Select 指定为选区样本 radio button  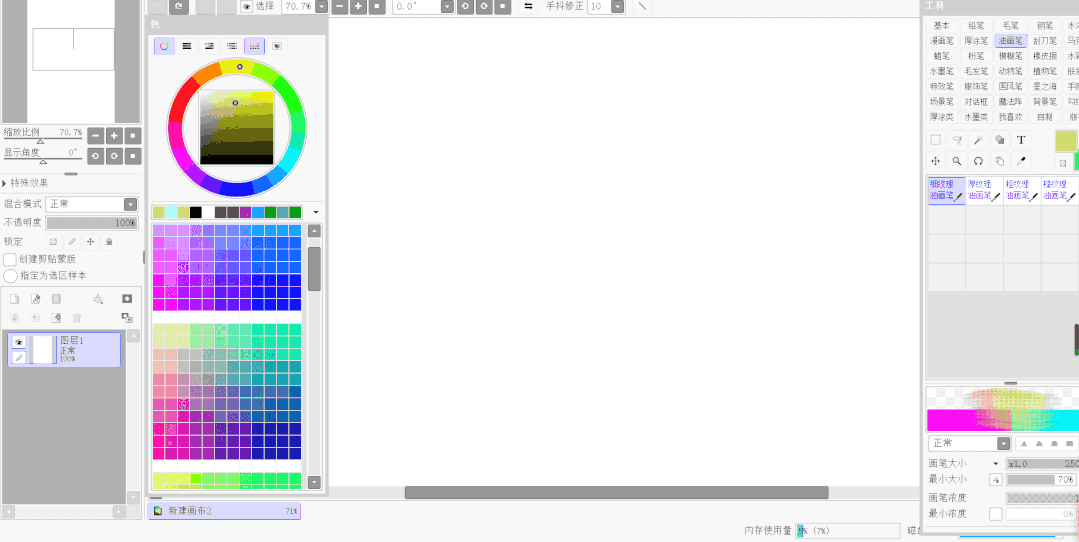10,276
